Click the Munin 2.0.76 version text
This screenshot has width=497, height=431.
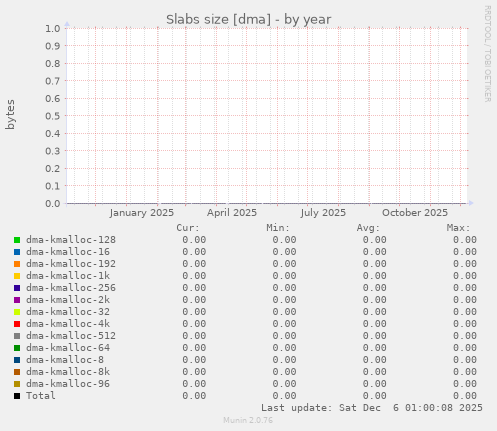(x=248, y=420)
